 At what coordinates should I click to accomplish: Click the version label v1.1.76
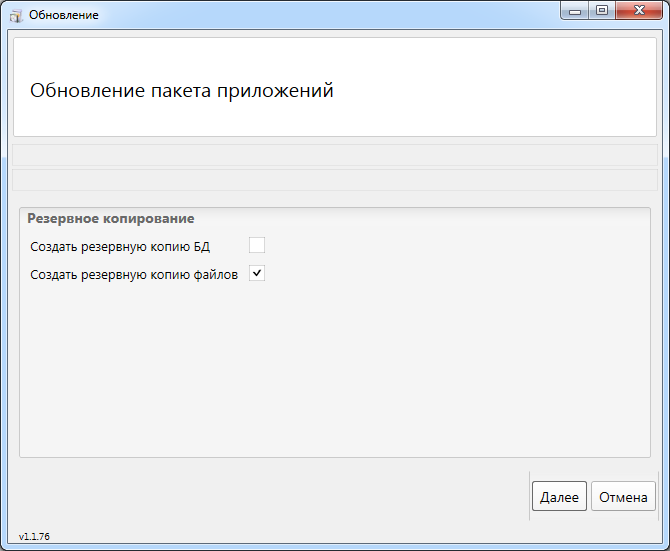pyautogui.click(x=34, y=536)
